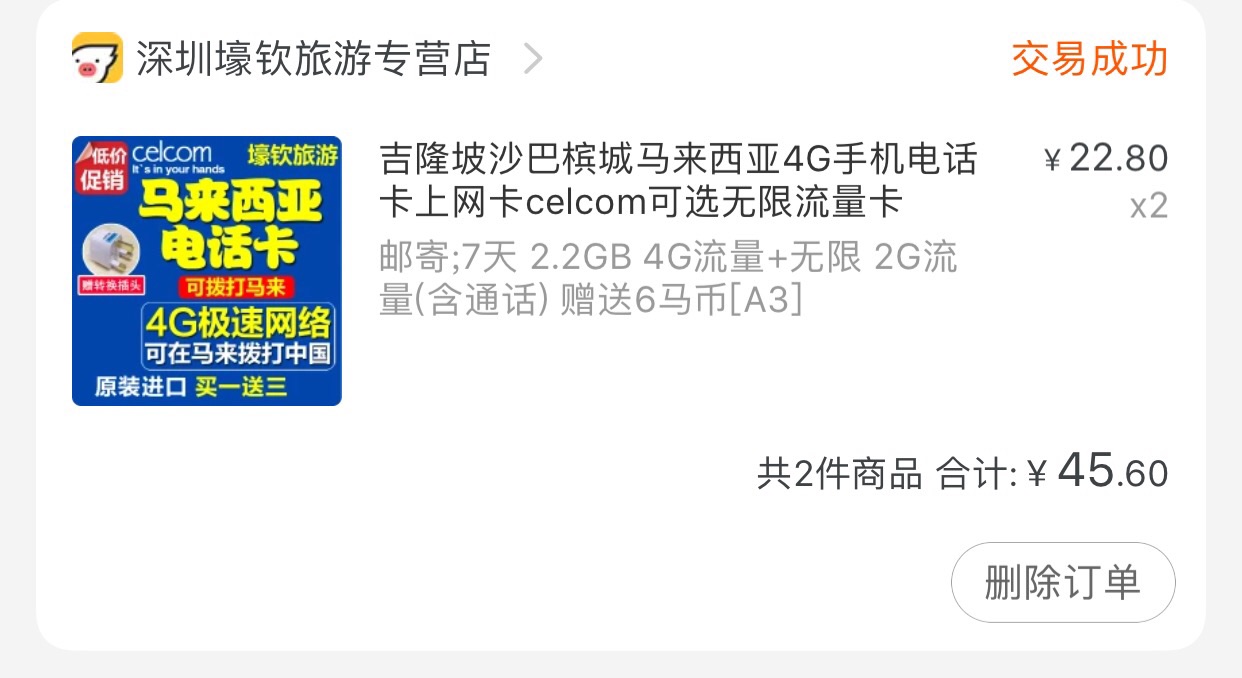Tap the 4G极速网络 banner on the image
Screen dimensions: 1242x678
(x=237, y=323)
